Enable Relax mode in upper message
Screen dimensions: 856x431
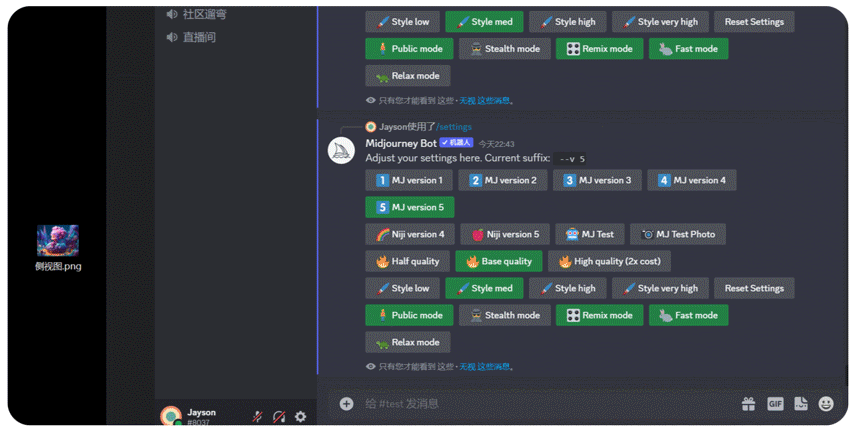point(408,76)
